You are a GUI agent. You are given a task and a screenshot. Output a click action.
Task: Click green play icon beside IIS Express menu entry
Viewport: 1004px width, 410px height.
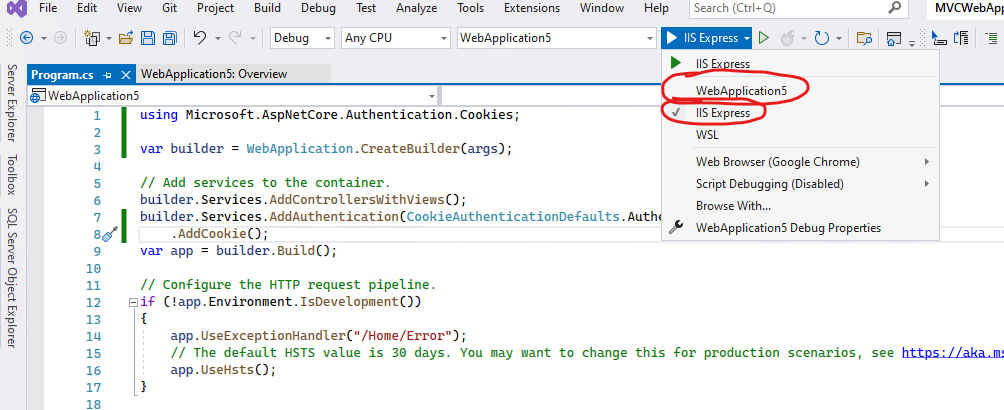click(675, 63)
